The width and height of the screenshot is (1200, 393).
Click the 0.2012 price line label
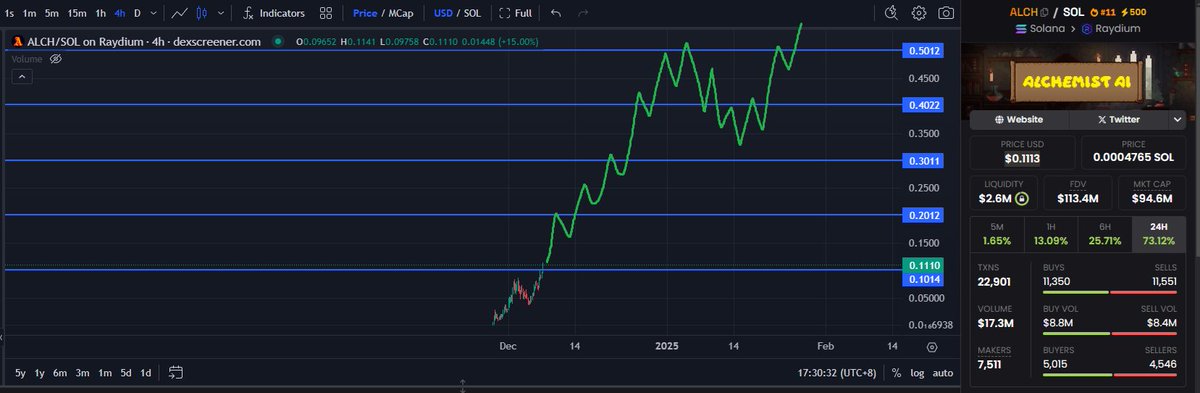[x=922, y=215]
